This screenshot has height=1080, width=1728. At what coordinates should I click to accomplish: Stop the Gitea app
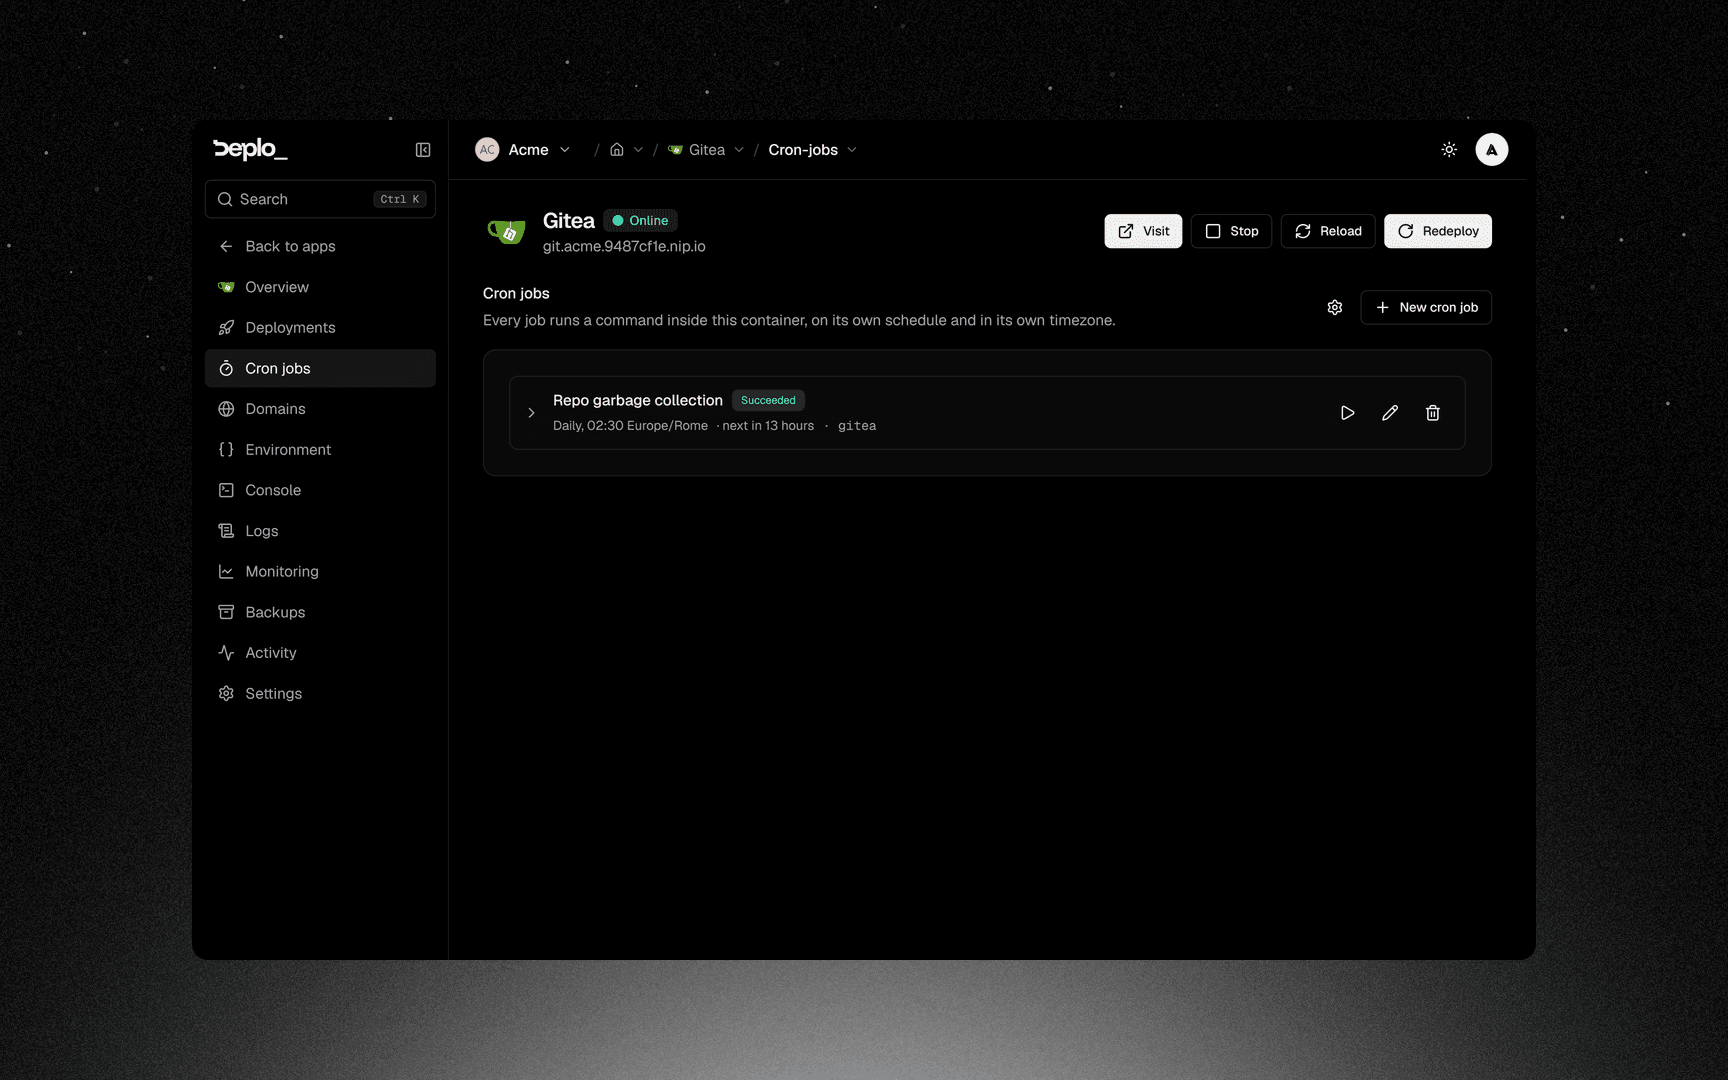pos(1231,231)
